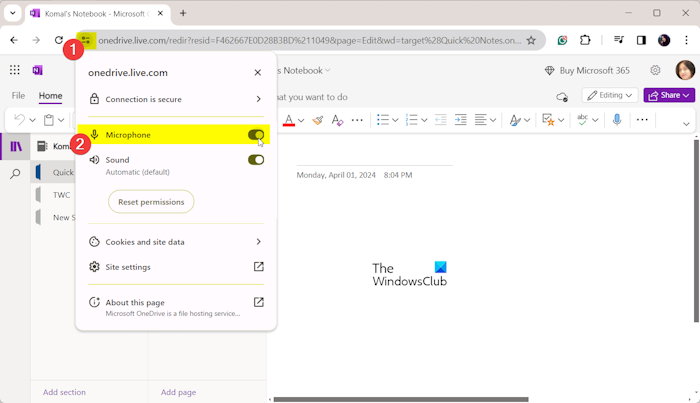Select the Home ribbon tab
The image size is (700, 403).
(x=50, y=96)
